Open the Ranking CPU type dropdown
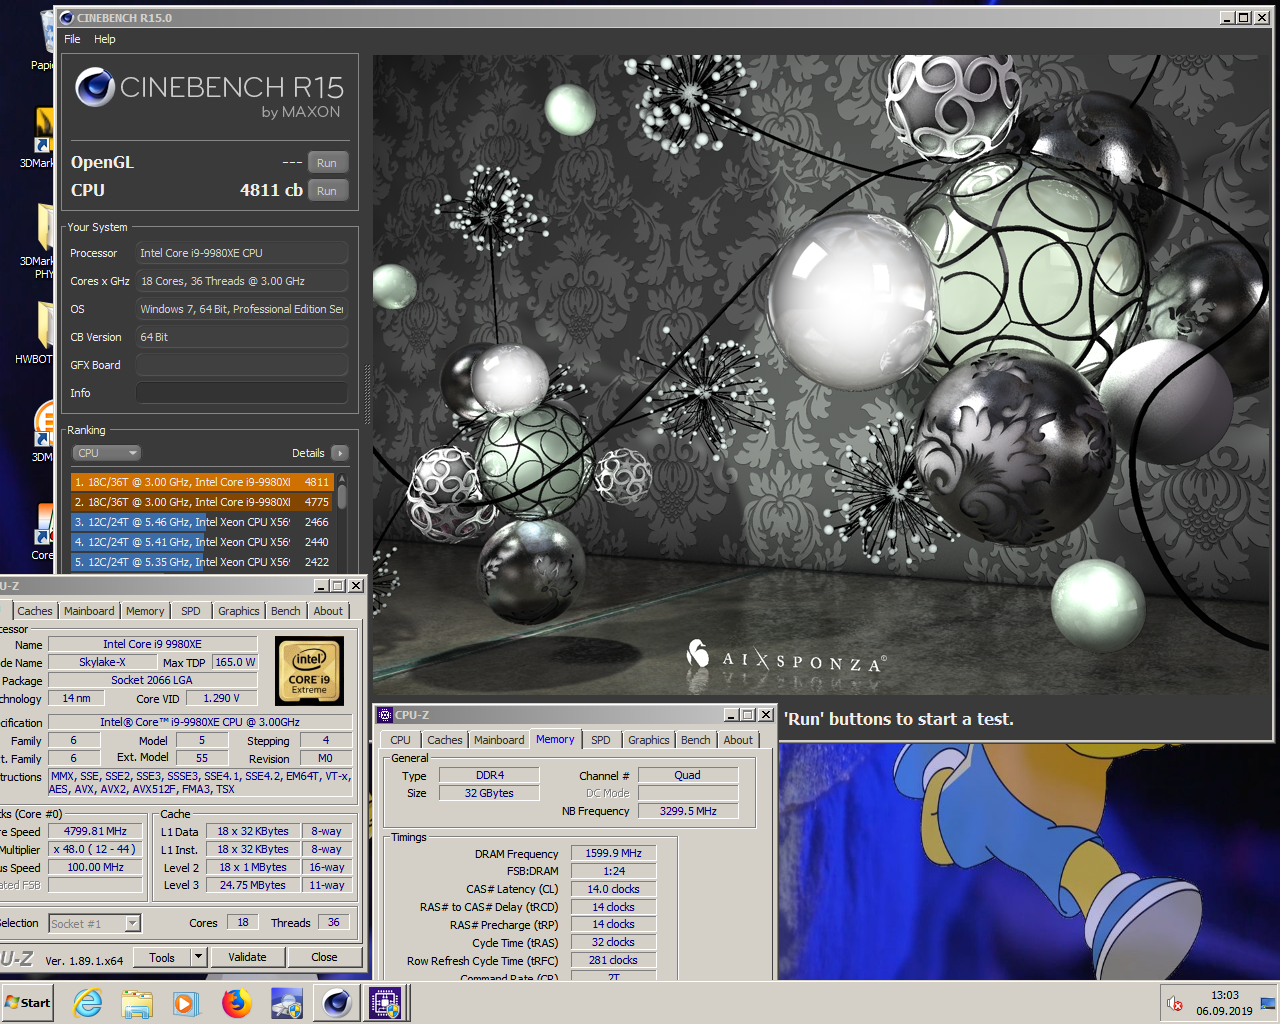1280x1024 pixels. [x=107, y=453]
